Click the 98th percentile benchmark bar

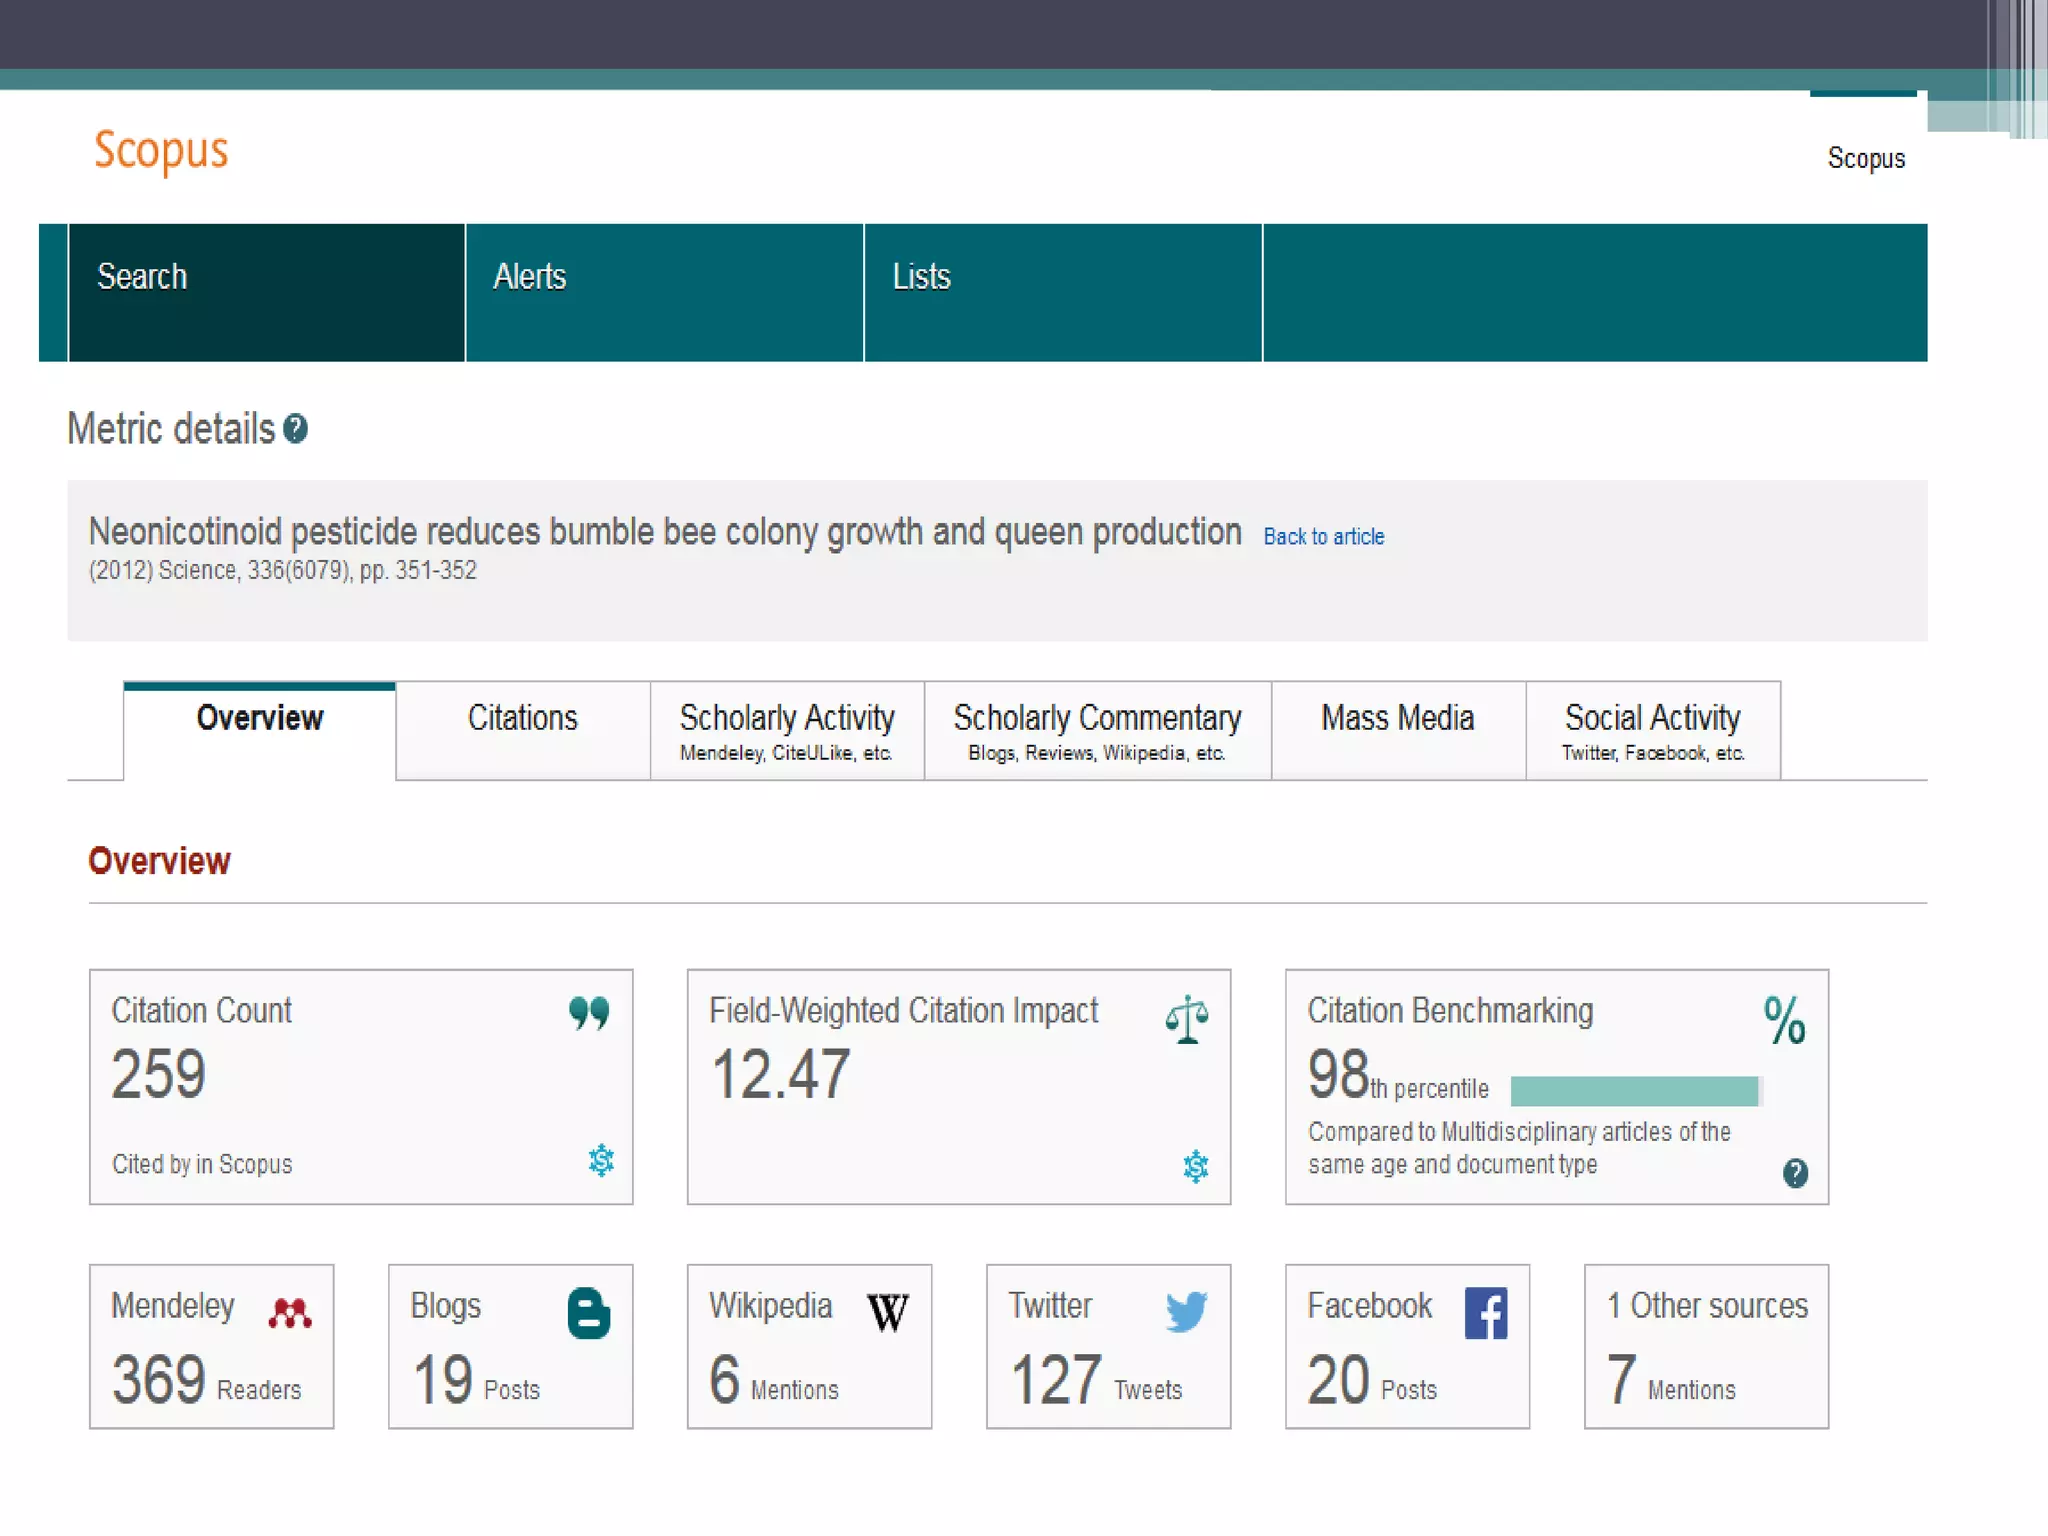click(x=1633, y=1091)
